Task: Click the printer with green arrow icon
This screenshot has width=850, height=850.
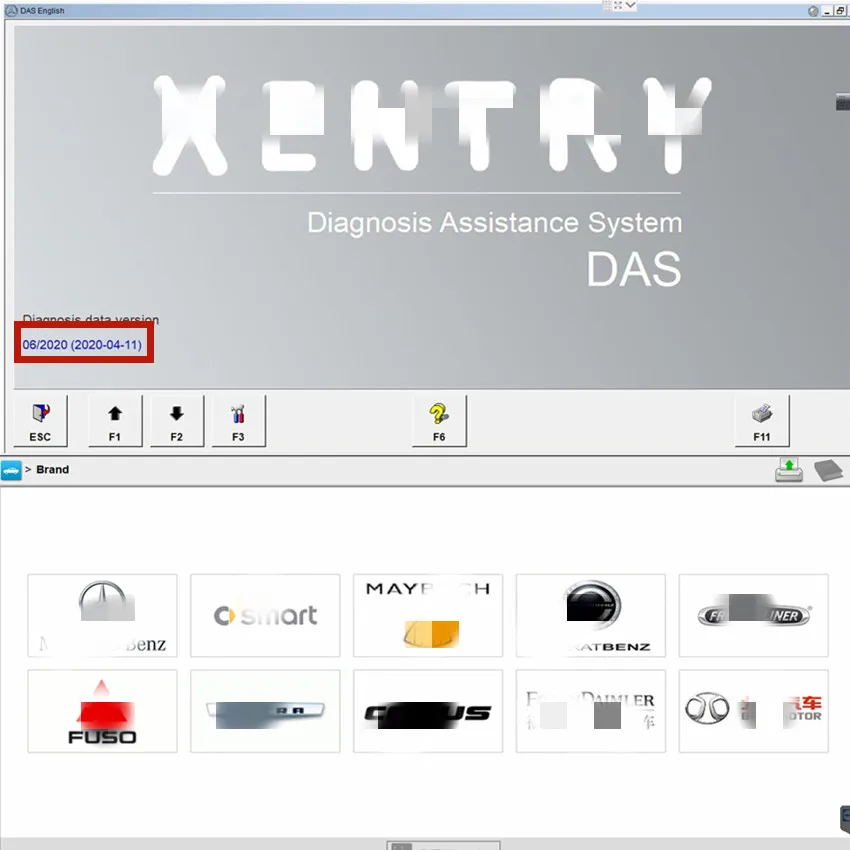Action: pyautogui.click(x=789, y=469)
